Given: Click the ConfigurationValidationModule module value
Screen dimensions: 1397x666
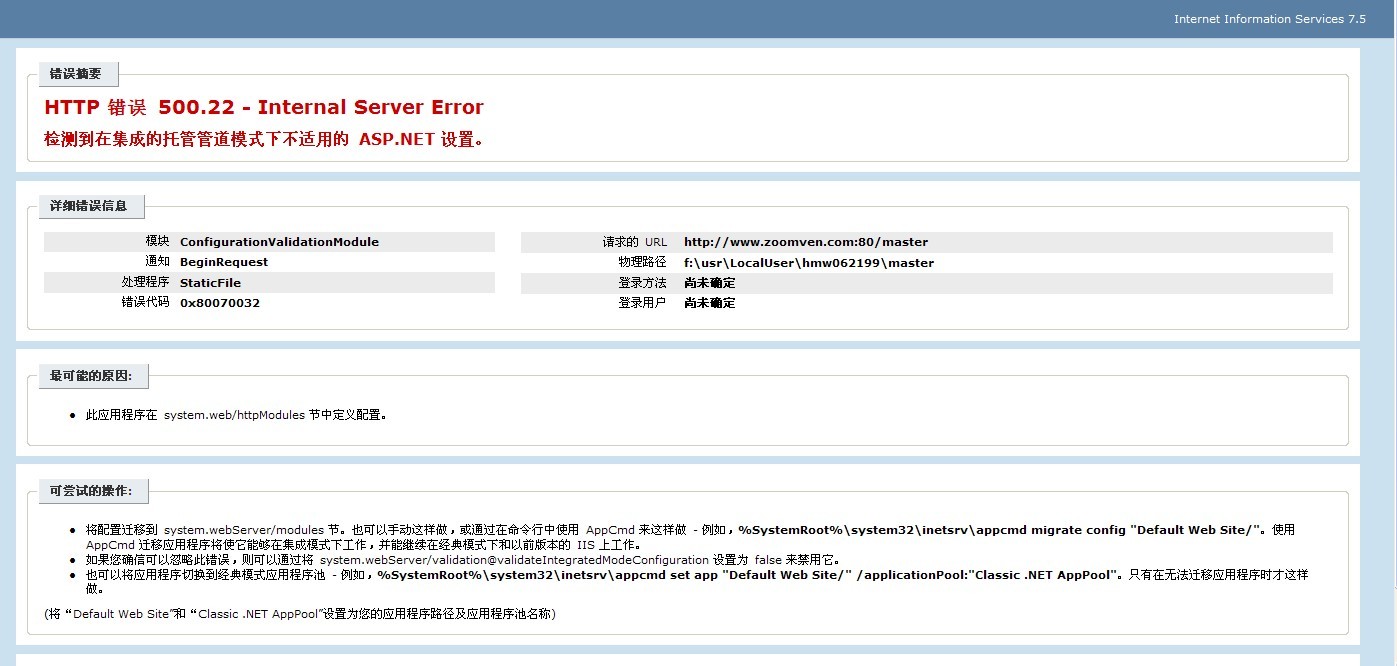Looking at the screenshot, I should (279, 242).
